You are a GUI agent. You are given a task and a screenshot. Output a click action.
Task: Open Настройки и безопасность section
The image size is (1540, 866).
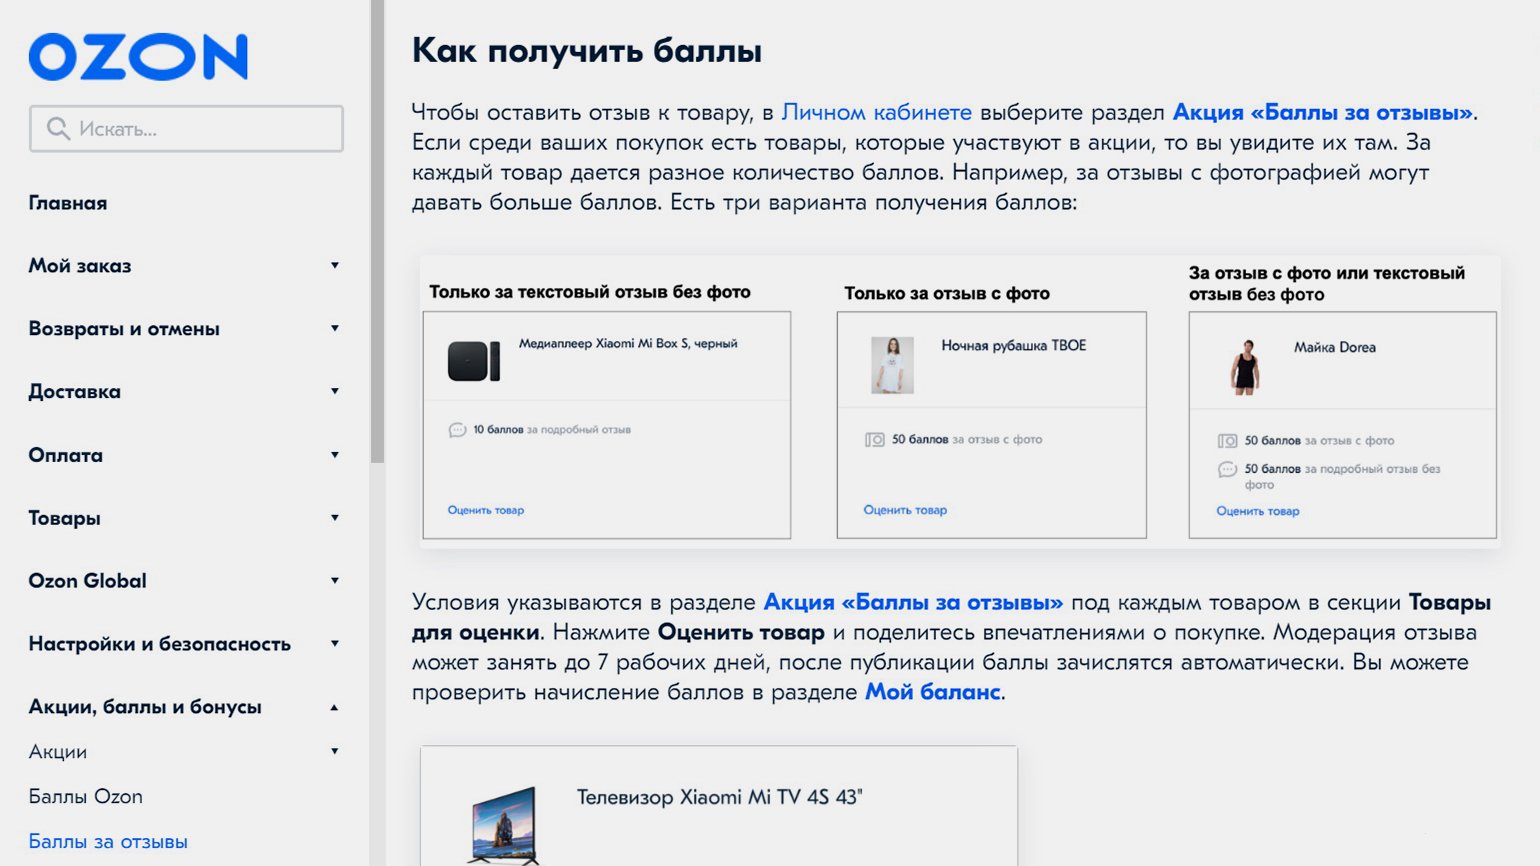(x=160, y=644)
